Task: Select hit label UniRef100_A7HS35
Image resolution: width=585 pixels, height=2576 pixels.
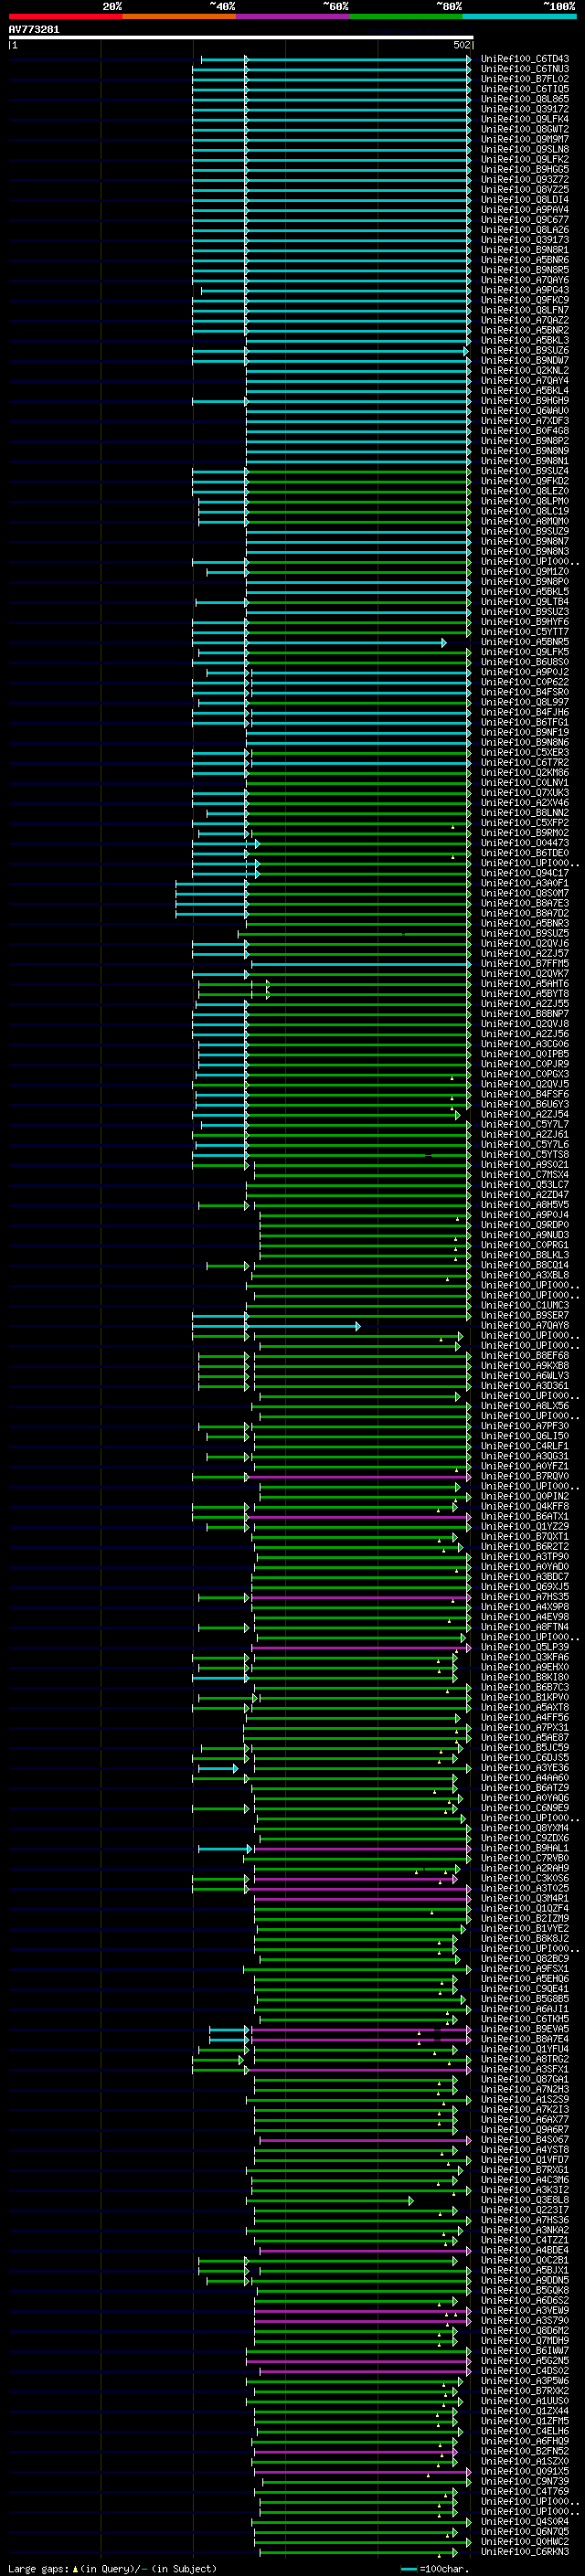Action: [x=525, y=1596]
